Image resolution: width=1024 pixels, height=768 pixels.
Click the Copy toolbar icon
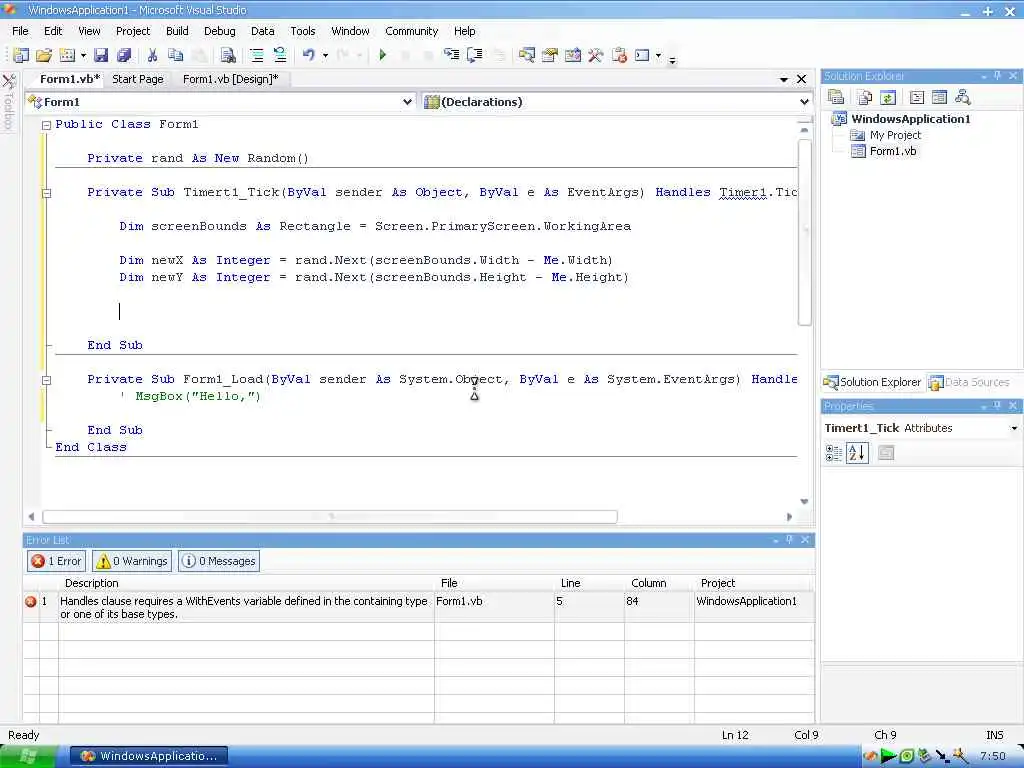pos(175,56)
